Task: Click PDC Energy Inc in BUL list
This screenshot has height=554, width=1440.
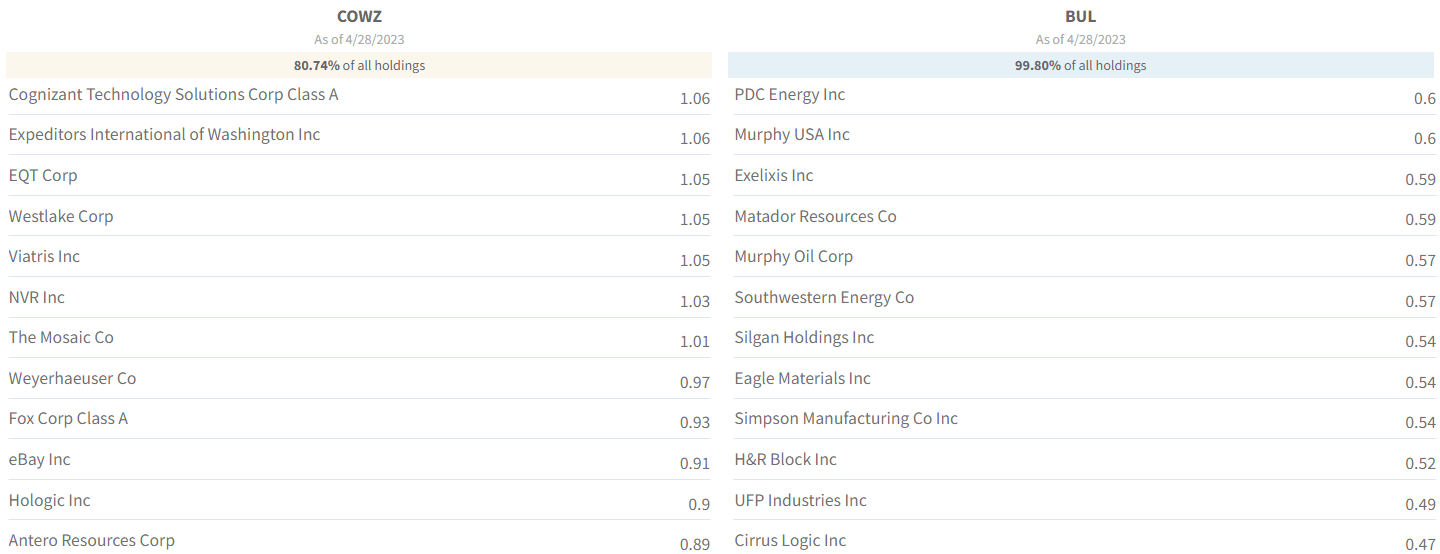Action: pos(790,94)
